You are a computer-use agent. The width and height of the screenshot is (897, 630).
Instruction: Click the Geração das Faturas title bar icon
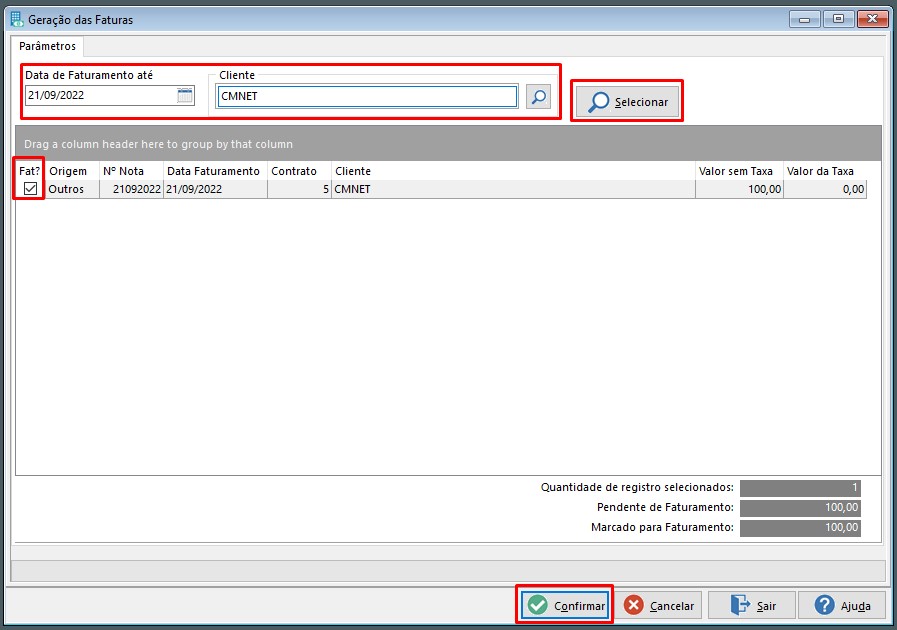(x=17, y=19)
